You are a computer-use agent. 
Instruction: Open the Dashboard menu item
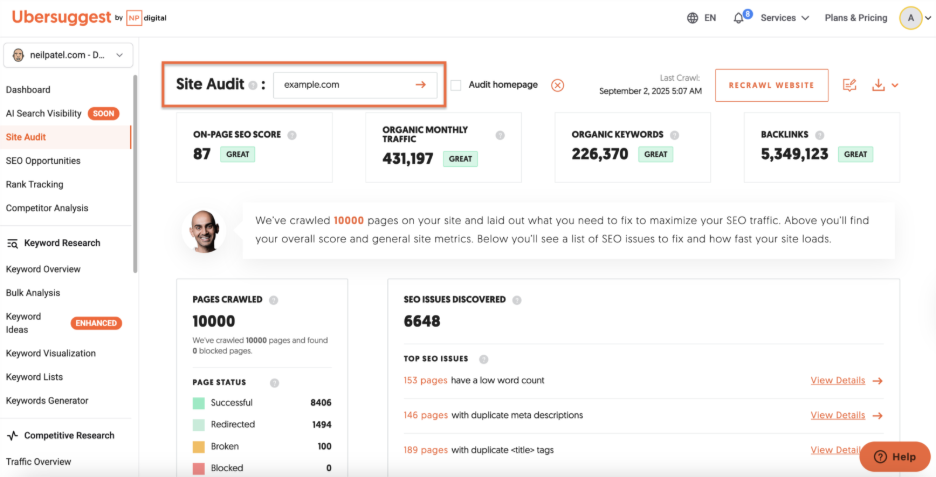28,90
